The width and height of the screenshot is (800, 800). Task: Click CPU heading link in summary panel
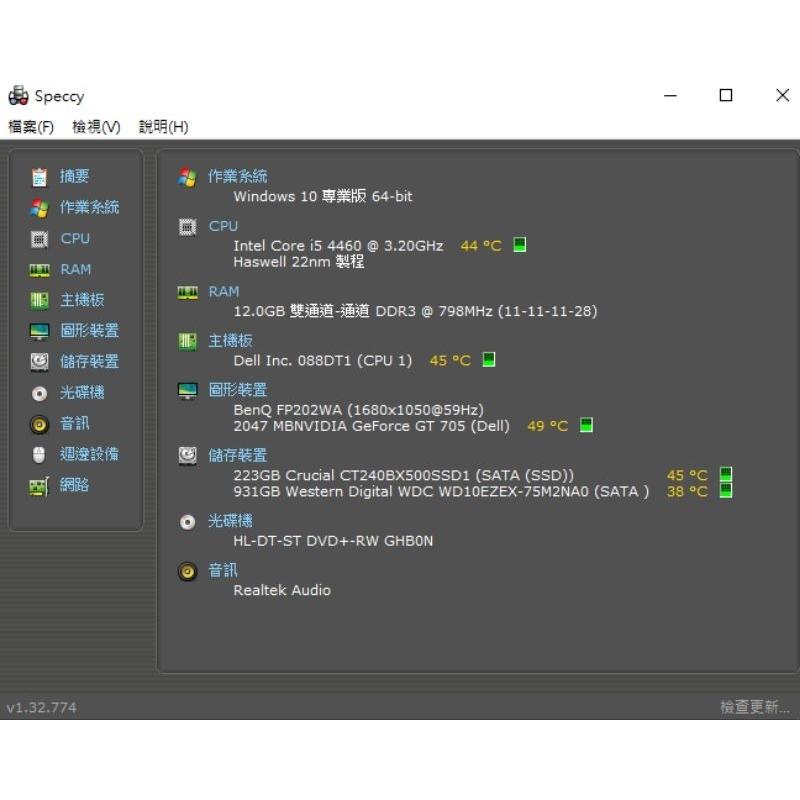click(x=223, y=226)
